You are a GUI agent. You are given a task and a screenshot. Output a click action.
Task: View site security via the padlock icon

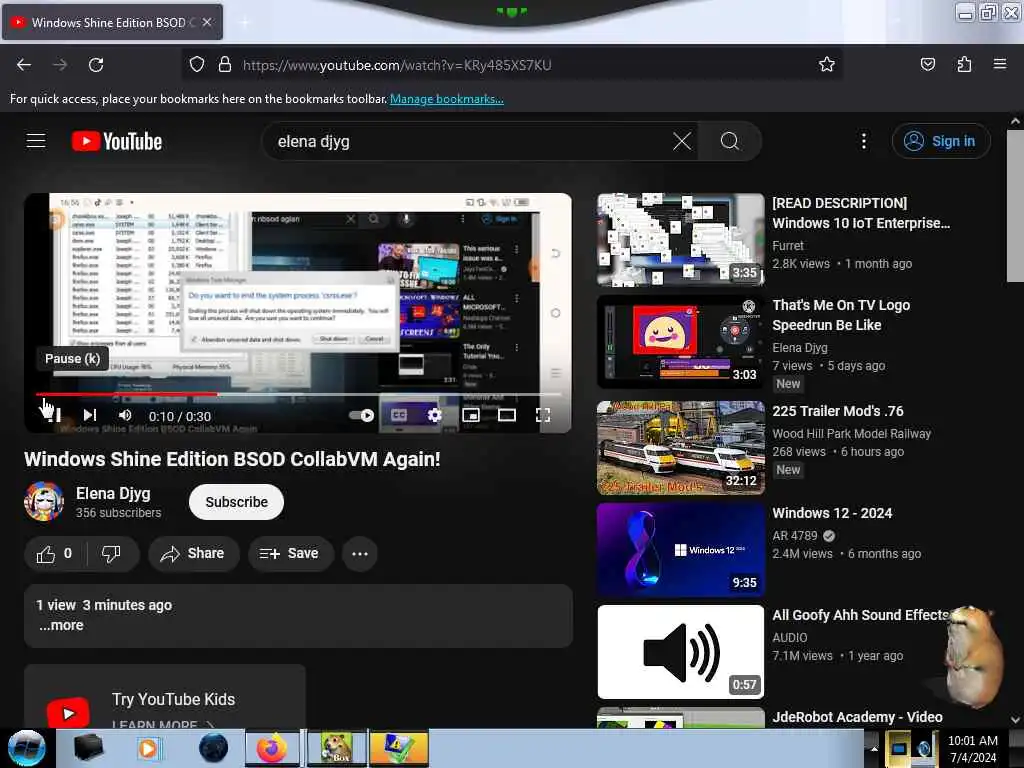click(x=225, y=65)
